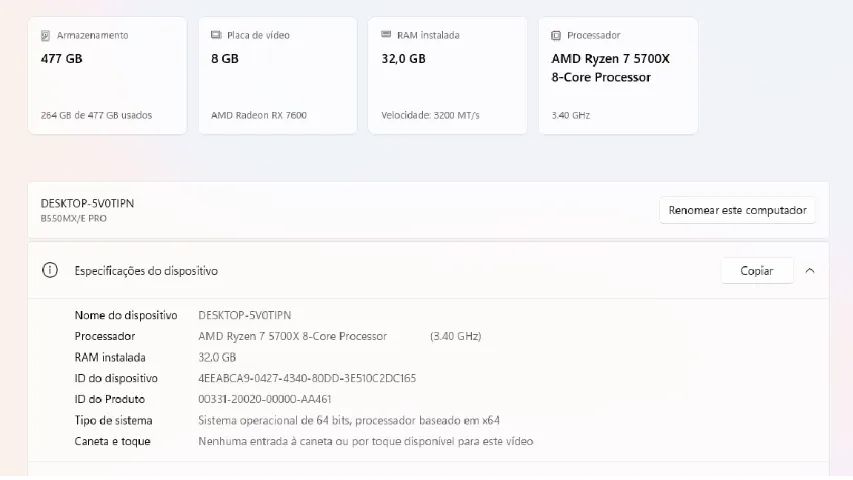This screenshot has width=853, height=480.
Task: Click the ID do dispositivo value
Action: (x=307, y=378)
